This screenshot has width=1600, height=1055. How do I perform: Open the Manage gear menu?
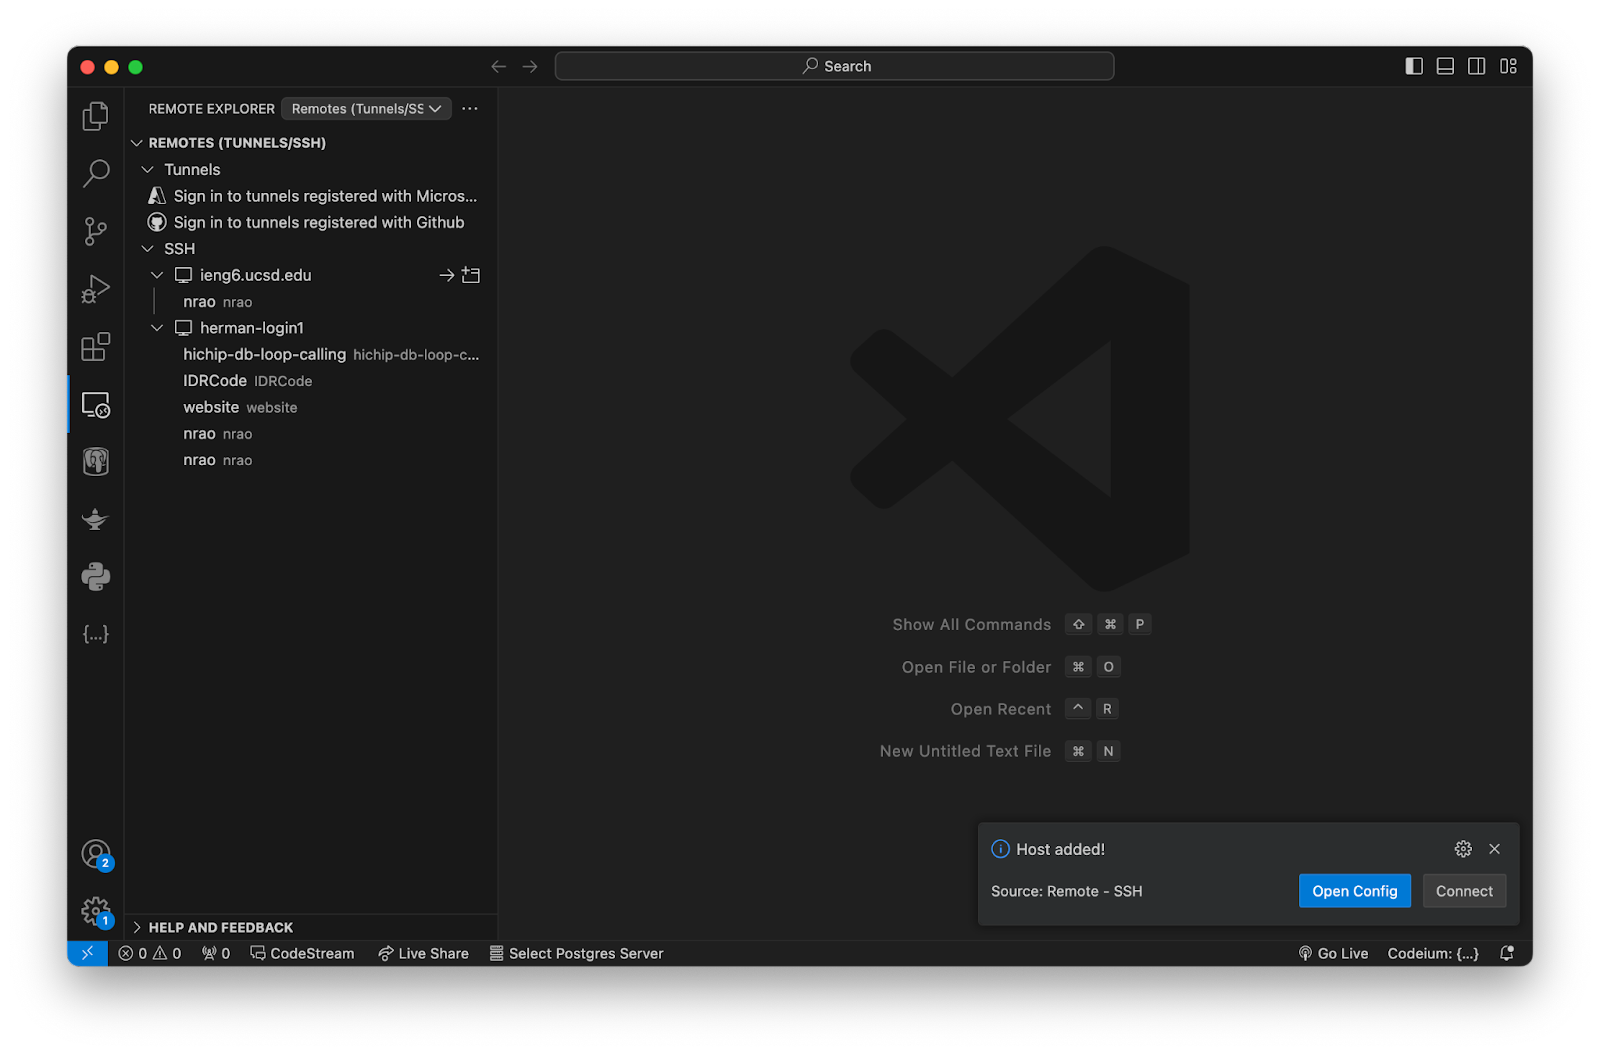[96, 911]
